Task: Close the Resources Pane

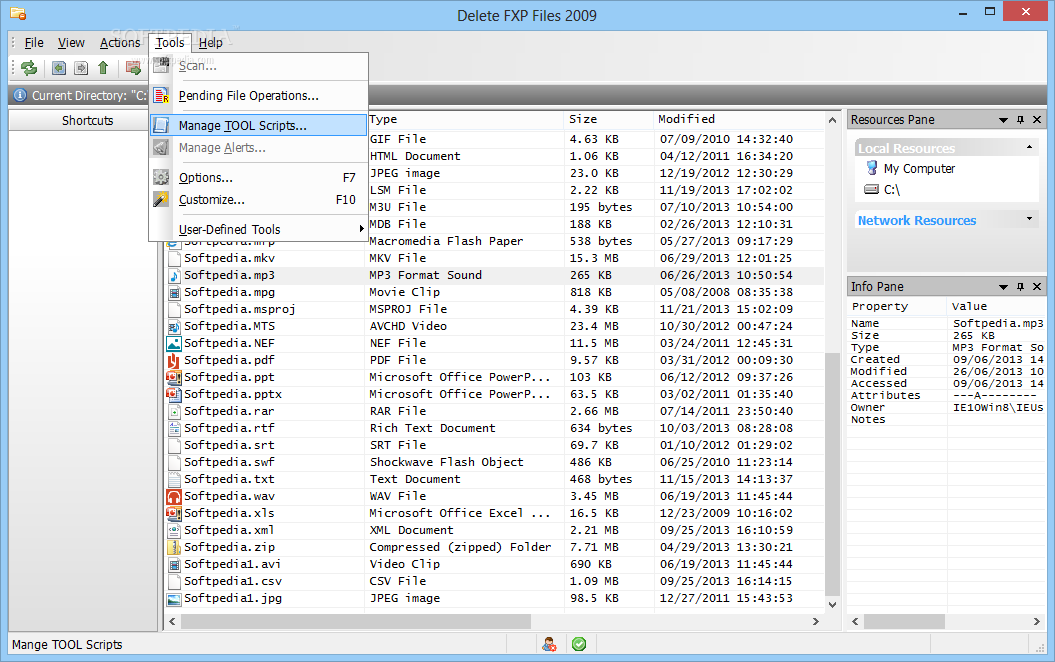Action: click(1037, 120)
